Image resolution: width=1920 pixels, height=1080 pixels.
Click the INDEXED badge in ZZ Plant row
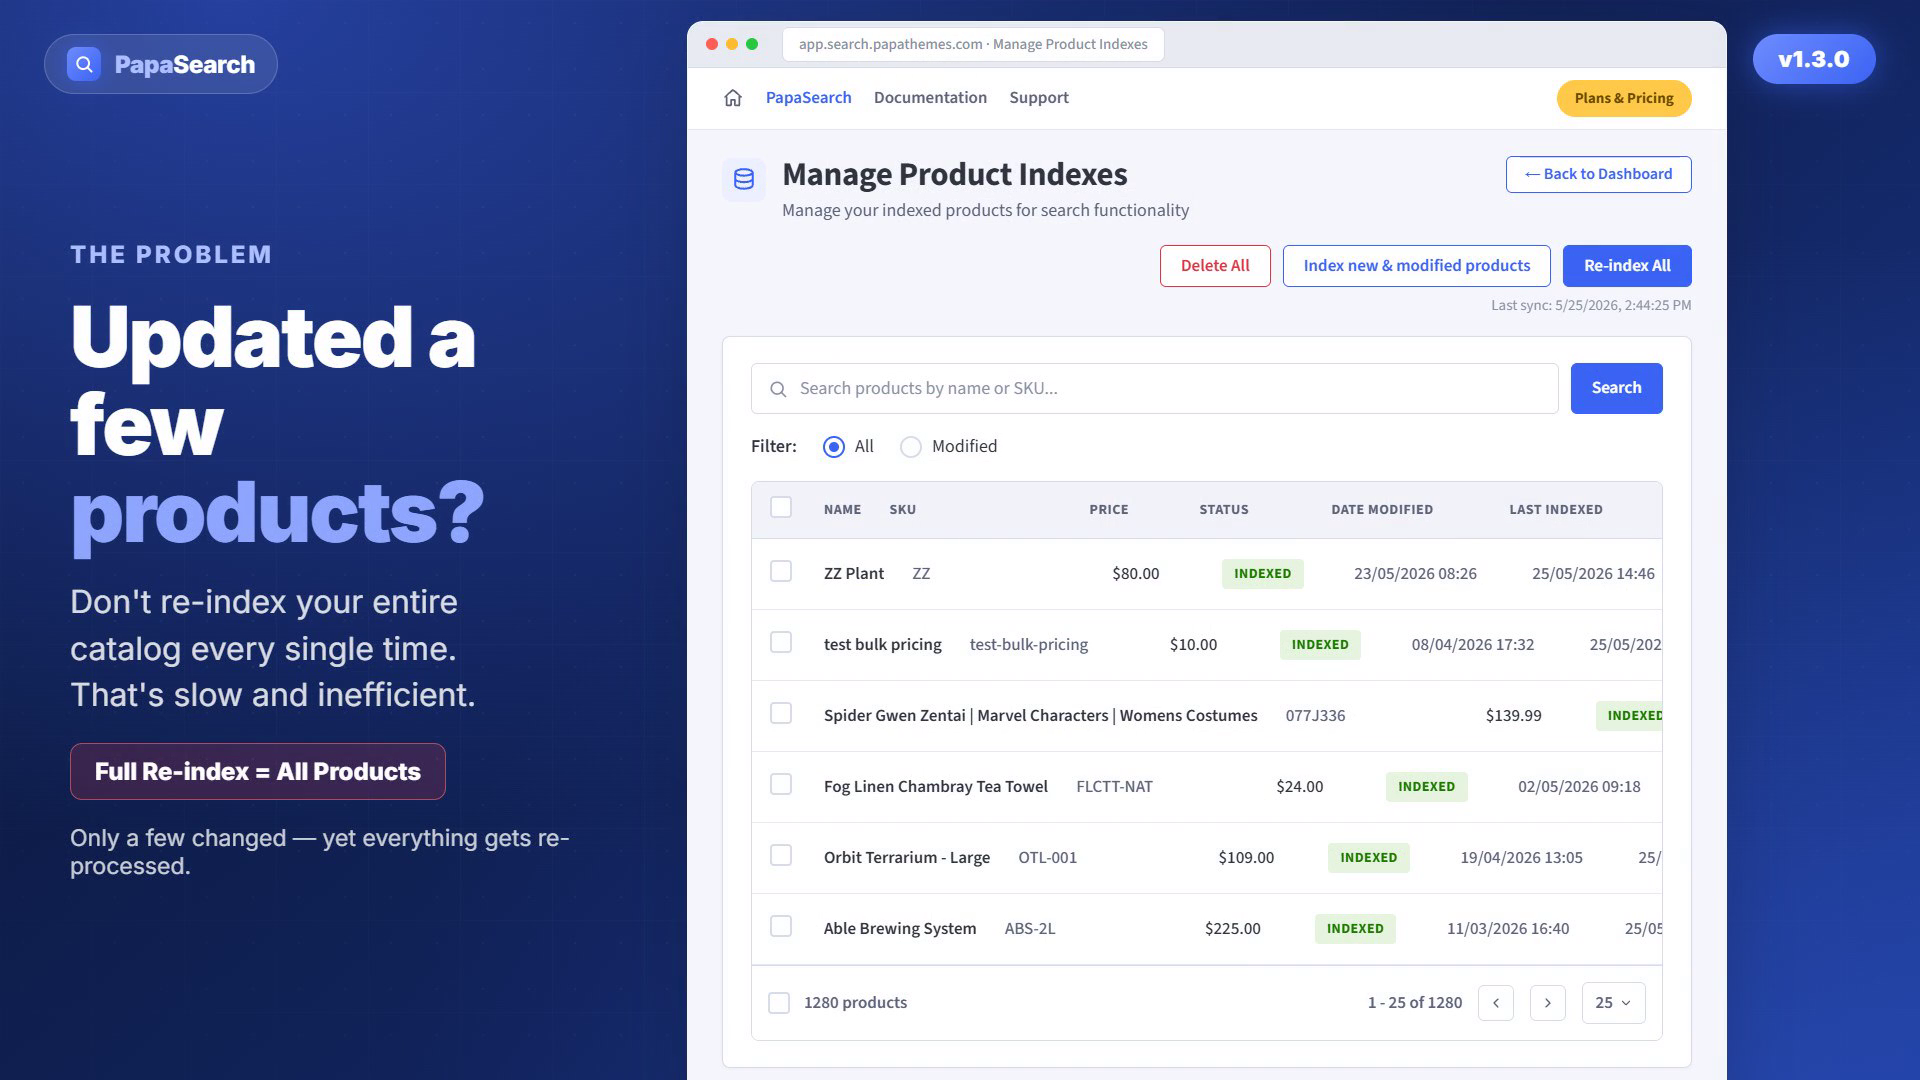click(1262, 574)
